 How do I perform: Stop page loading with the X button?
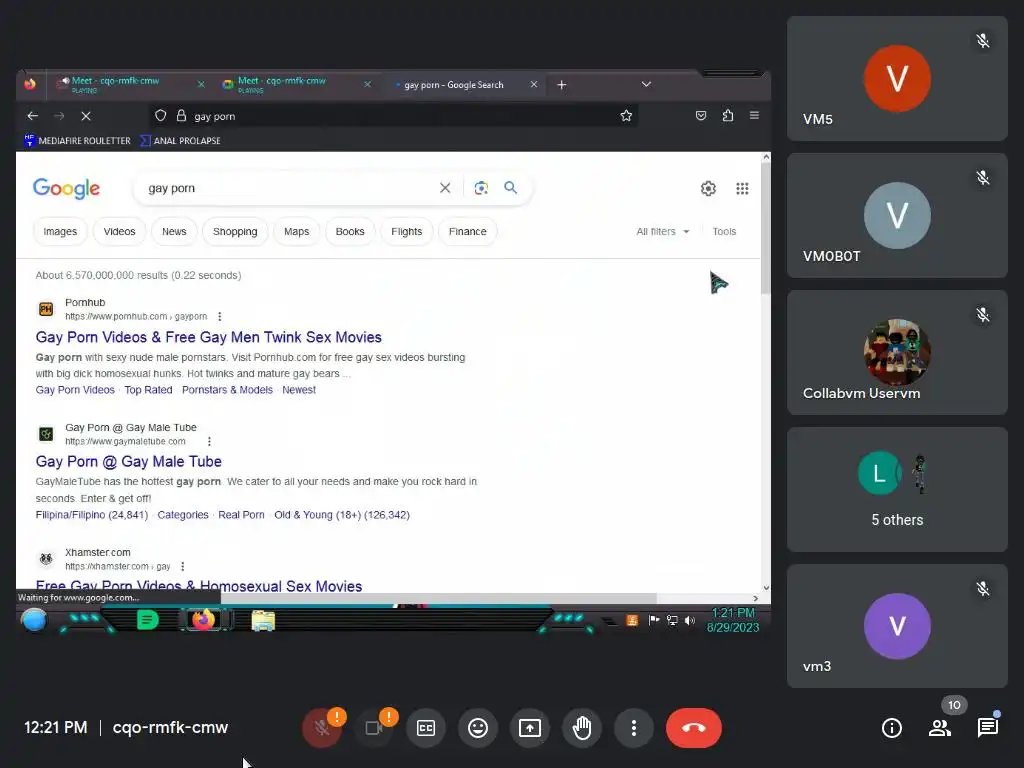coord(86,116)
